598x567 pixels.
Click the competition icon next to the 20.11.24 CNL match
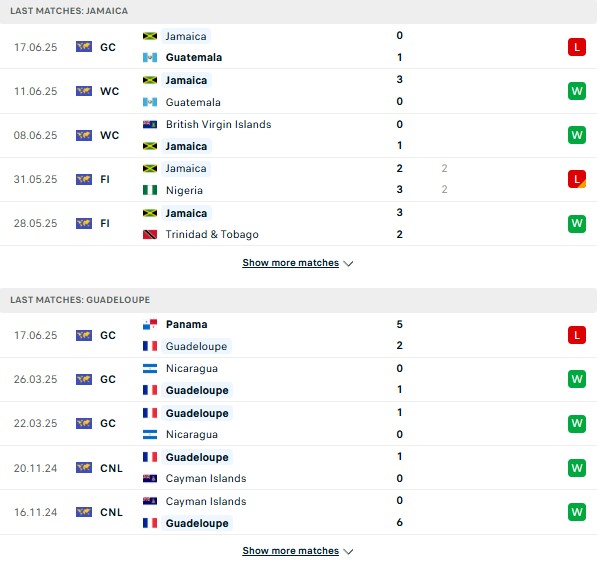tap(84, 467)
